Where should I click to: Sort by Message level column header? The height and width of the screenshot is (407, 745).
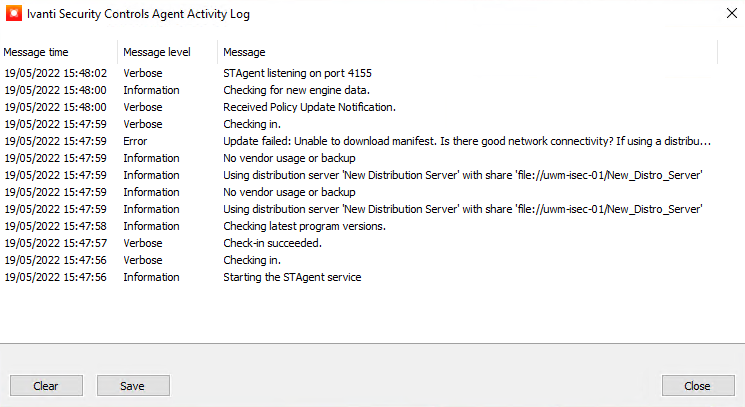click(x=156, y=51)
